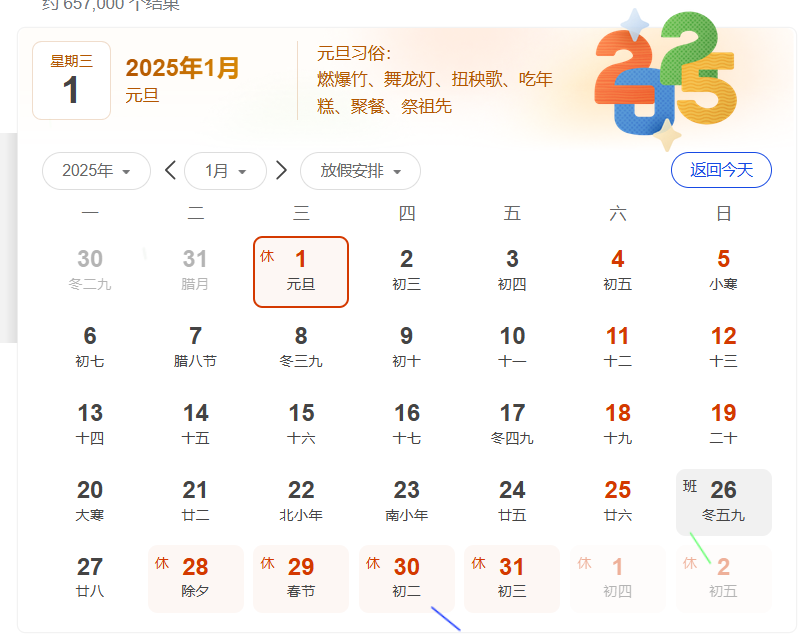Click December 30 in previous month
The height and width of the screenshot is (634, 807).
tap(90, 270)
